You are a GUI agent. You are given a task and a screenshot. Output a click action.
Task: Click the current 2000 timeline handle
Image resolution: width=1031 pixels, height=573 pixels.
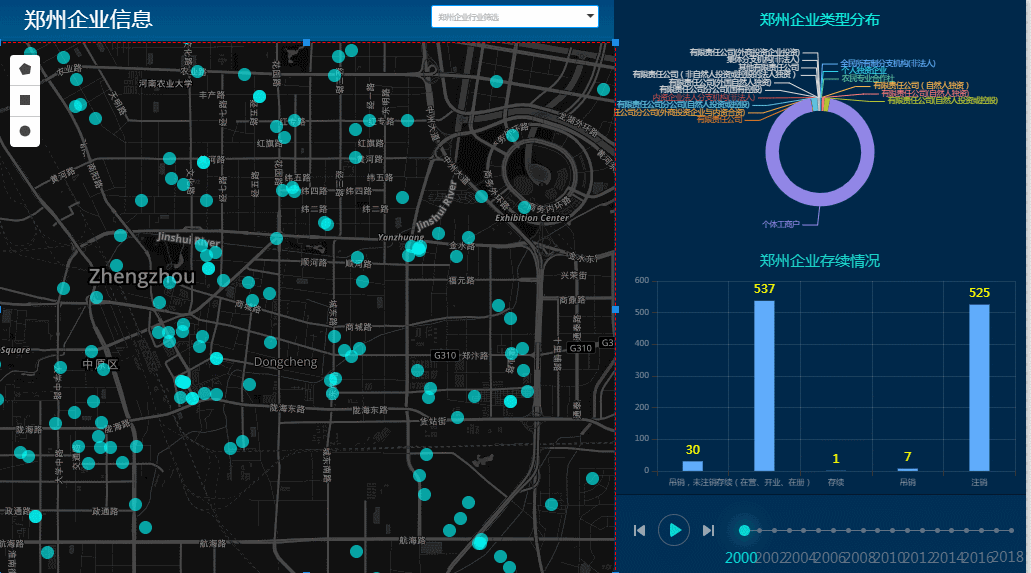[744, 530]
